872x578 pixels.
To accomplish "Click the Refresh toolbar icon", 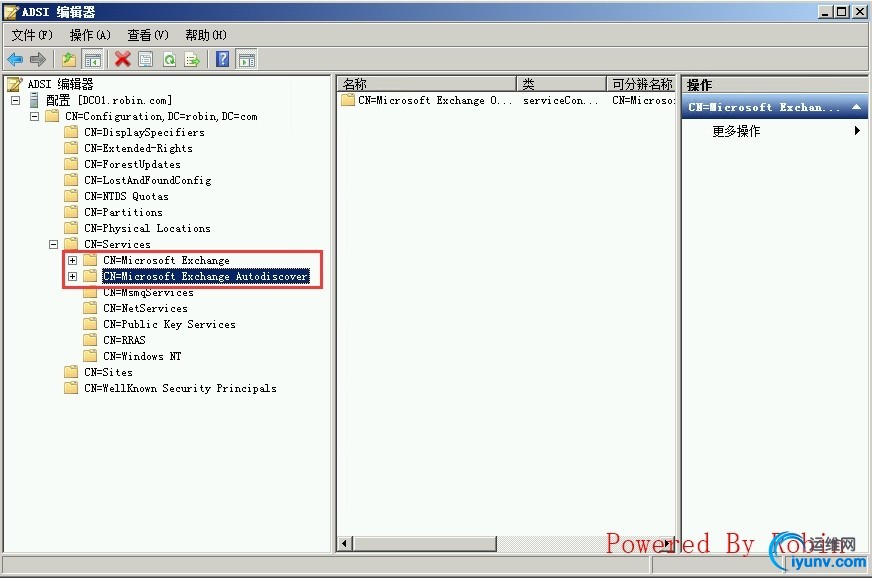I will click(x=169, y=59).
